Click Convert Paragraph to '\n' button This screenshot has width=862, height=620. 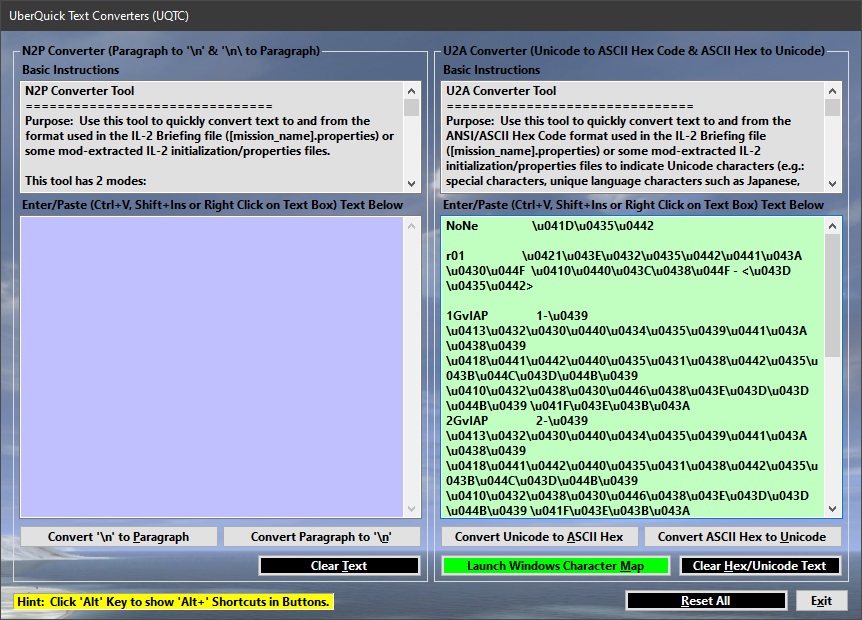[322, 537]
